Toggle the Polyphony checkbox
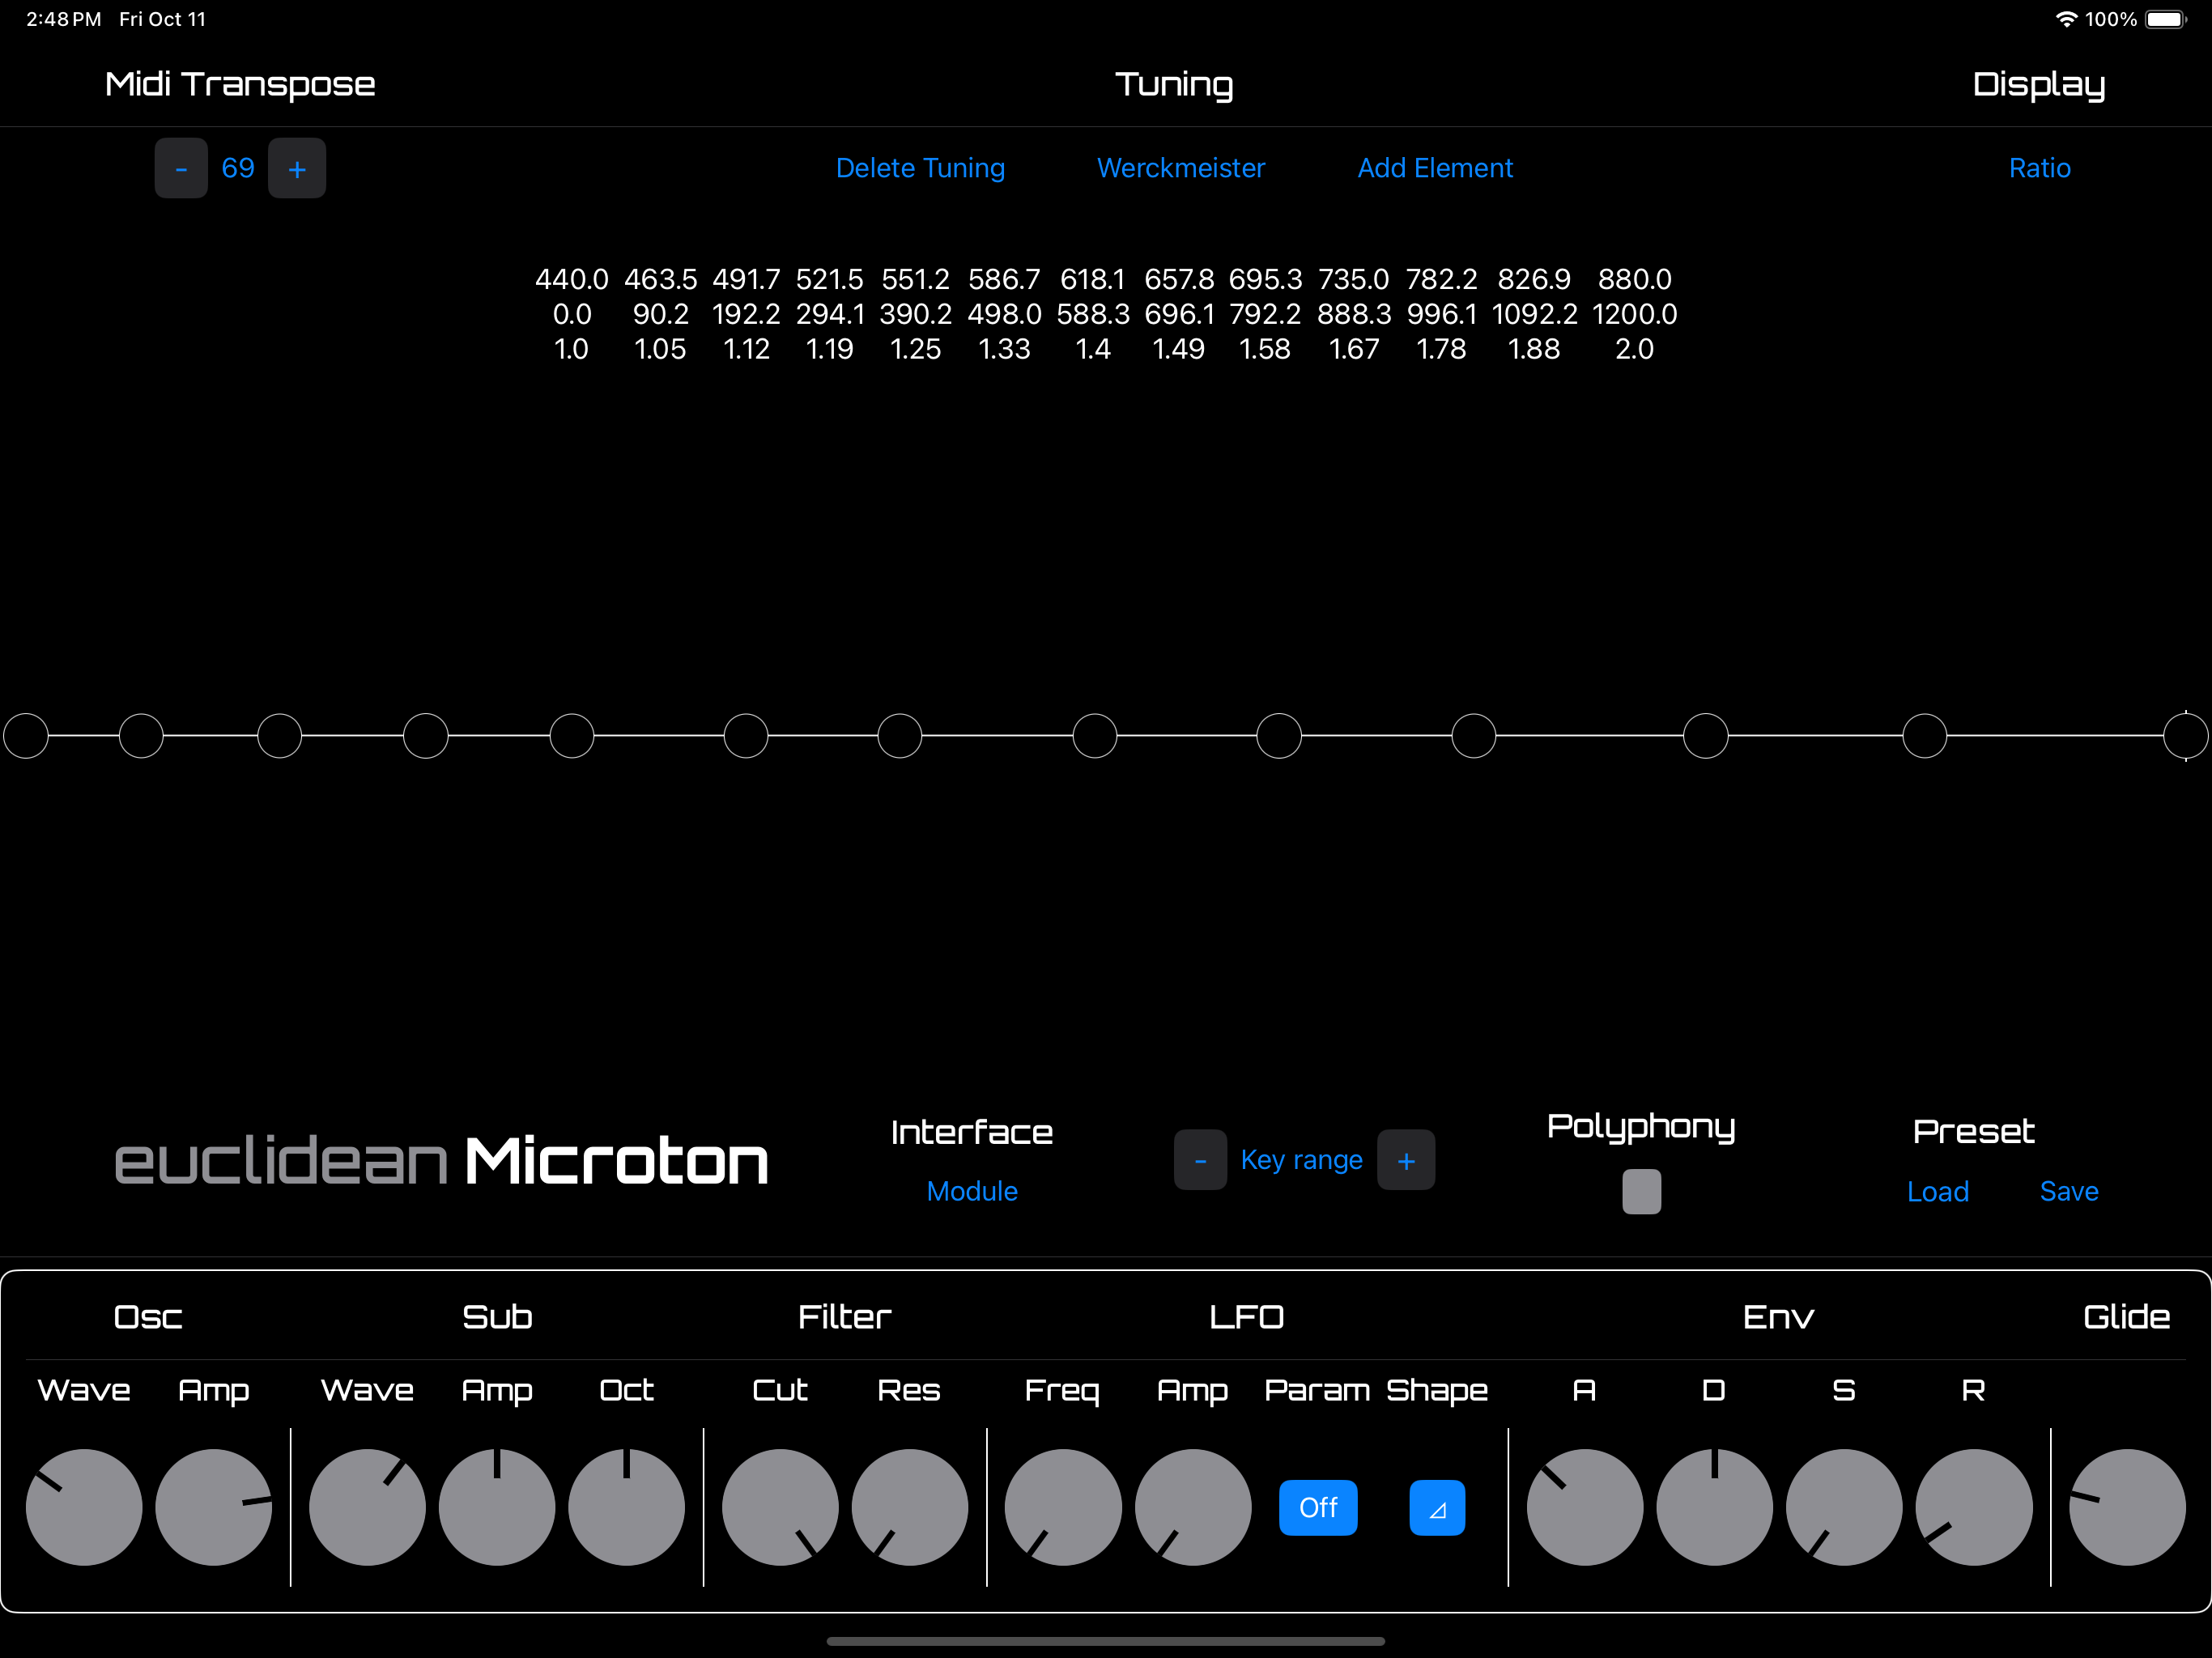The width and height of the screenshot is (2212, 1658). pos(1642,1191)
